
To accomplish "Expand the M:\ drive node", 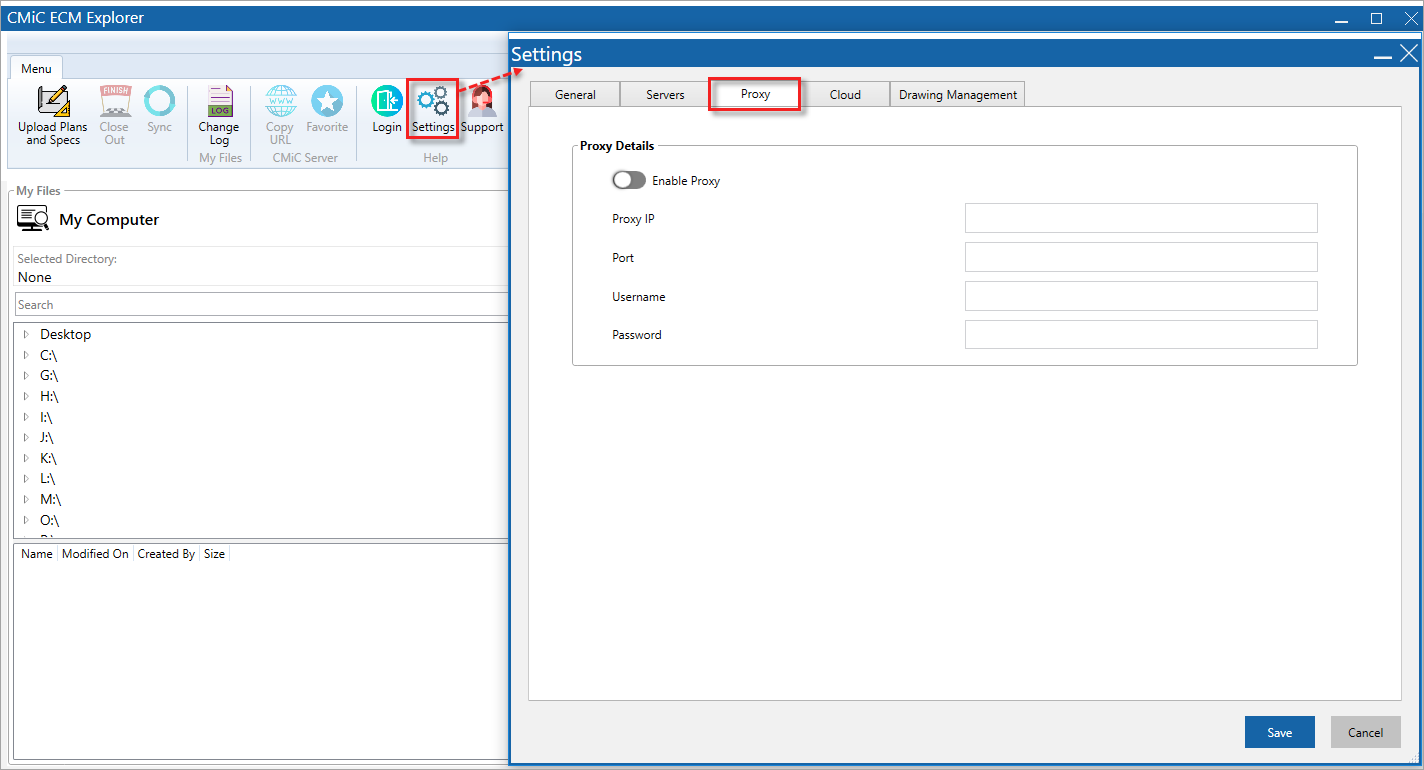I will (26, 499).
